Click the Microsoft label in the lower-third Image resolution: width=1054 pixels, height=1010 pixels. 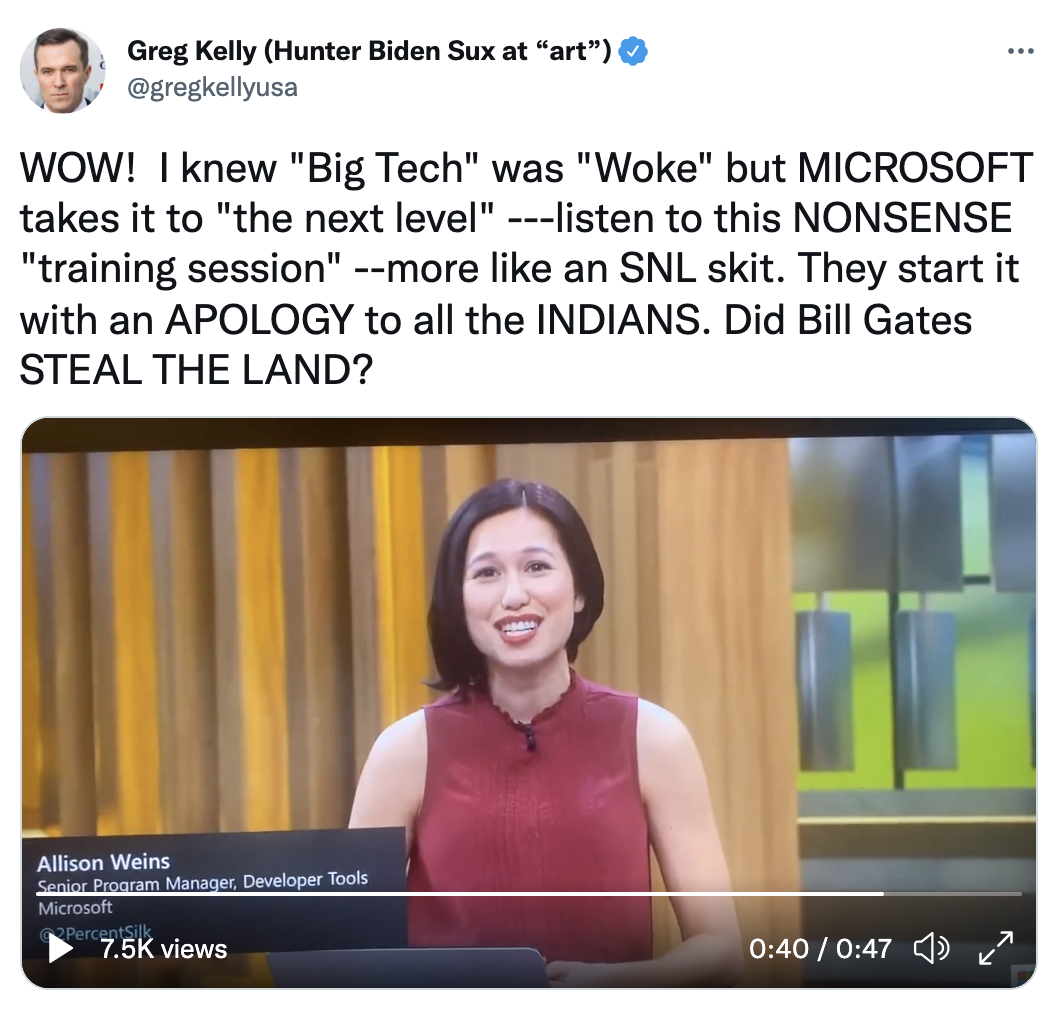tap(75, 908)
